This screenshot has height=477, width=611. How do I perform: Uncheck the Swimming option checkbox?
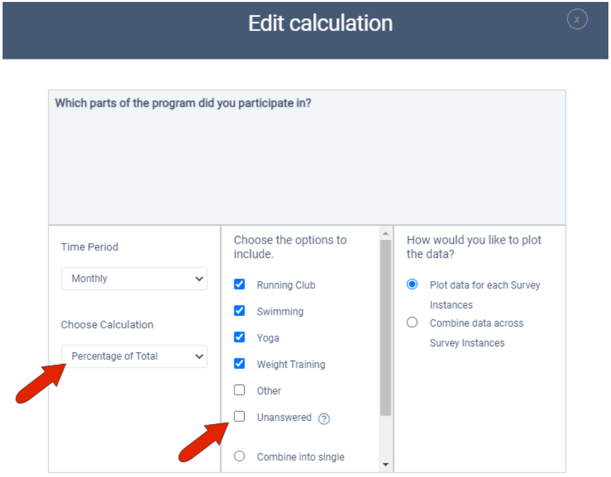239,311
